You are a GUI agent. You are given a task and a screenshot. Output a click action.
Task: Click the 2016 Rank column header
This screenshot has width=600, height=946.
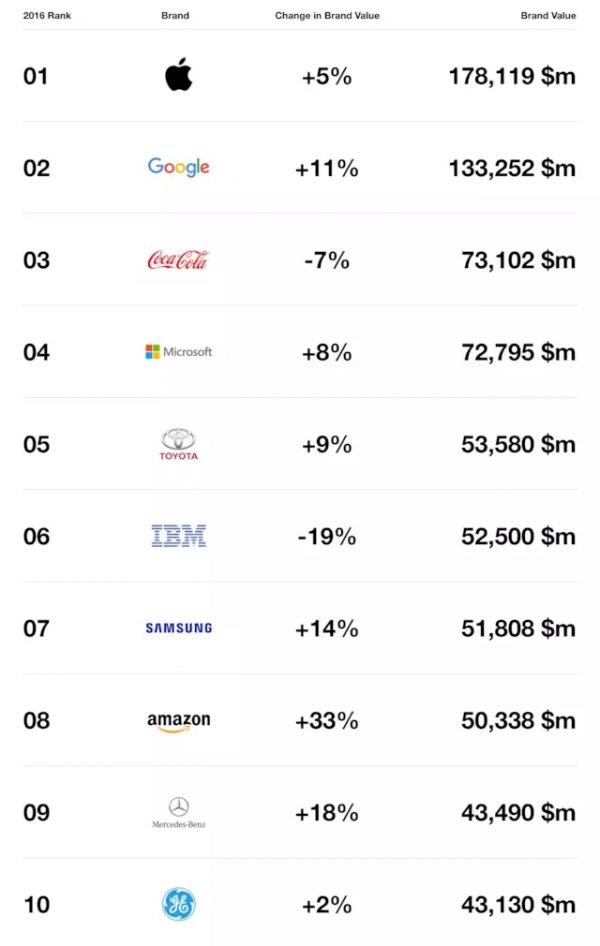(x=47, y=16)
